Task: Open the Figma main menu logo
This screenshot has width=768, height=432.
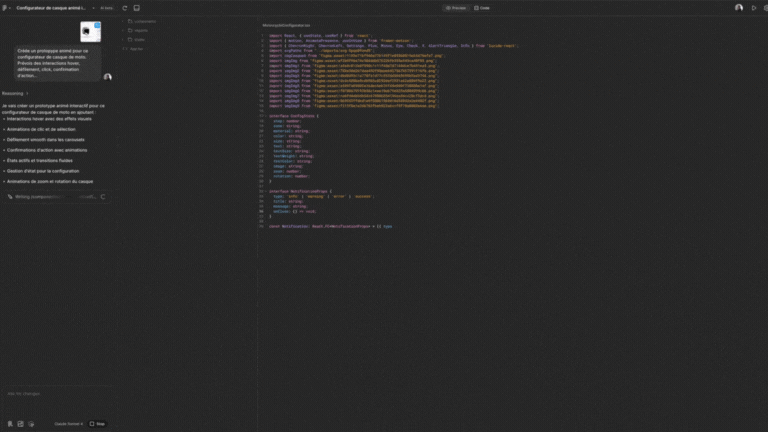Action: point(8,7)
